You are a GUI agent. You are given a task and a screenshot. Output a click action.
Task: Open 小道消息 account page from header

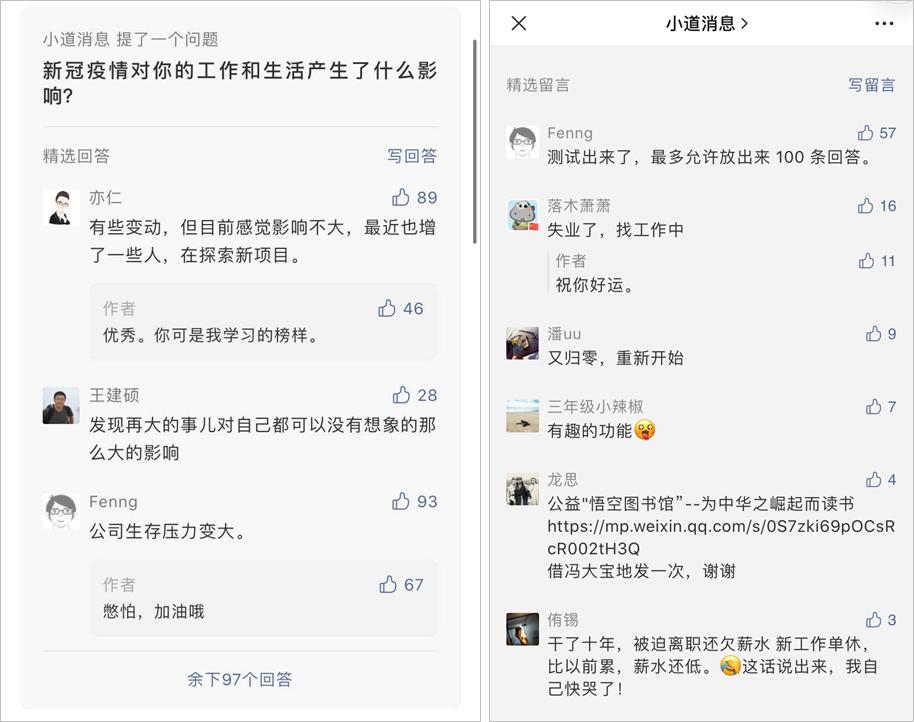pos(707,24)
